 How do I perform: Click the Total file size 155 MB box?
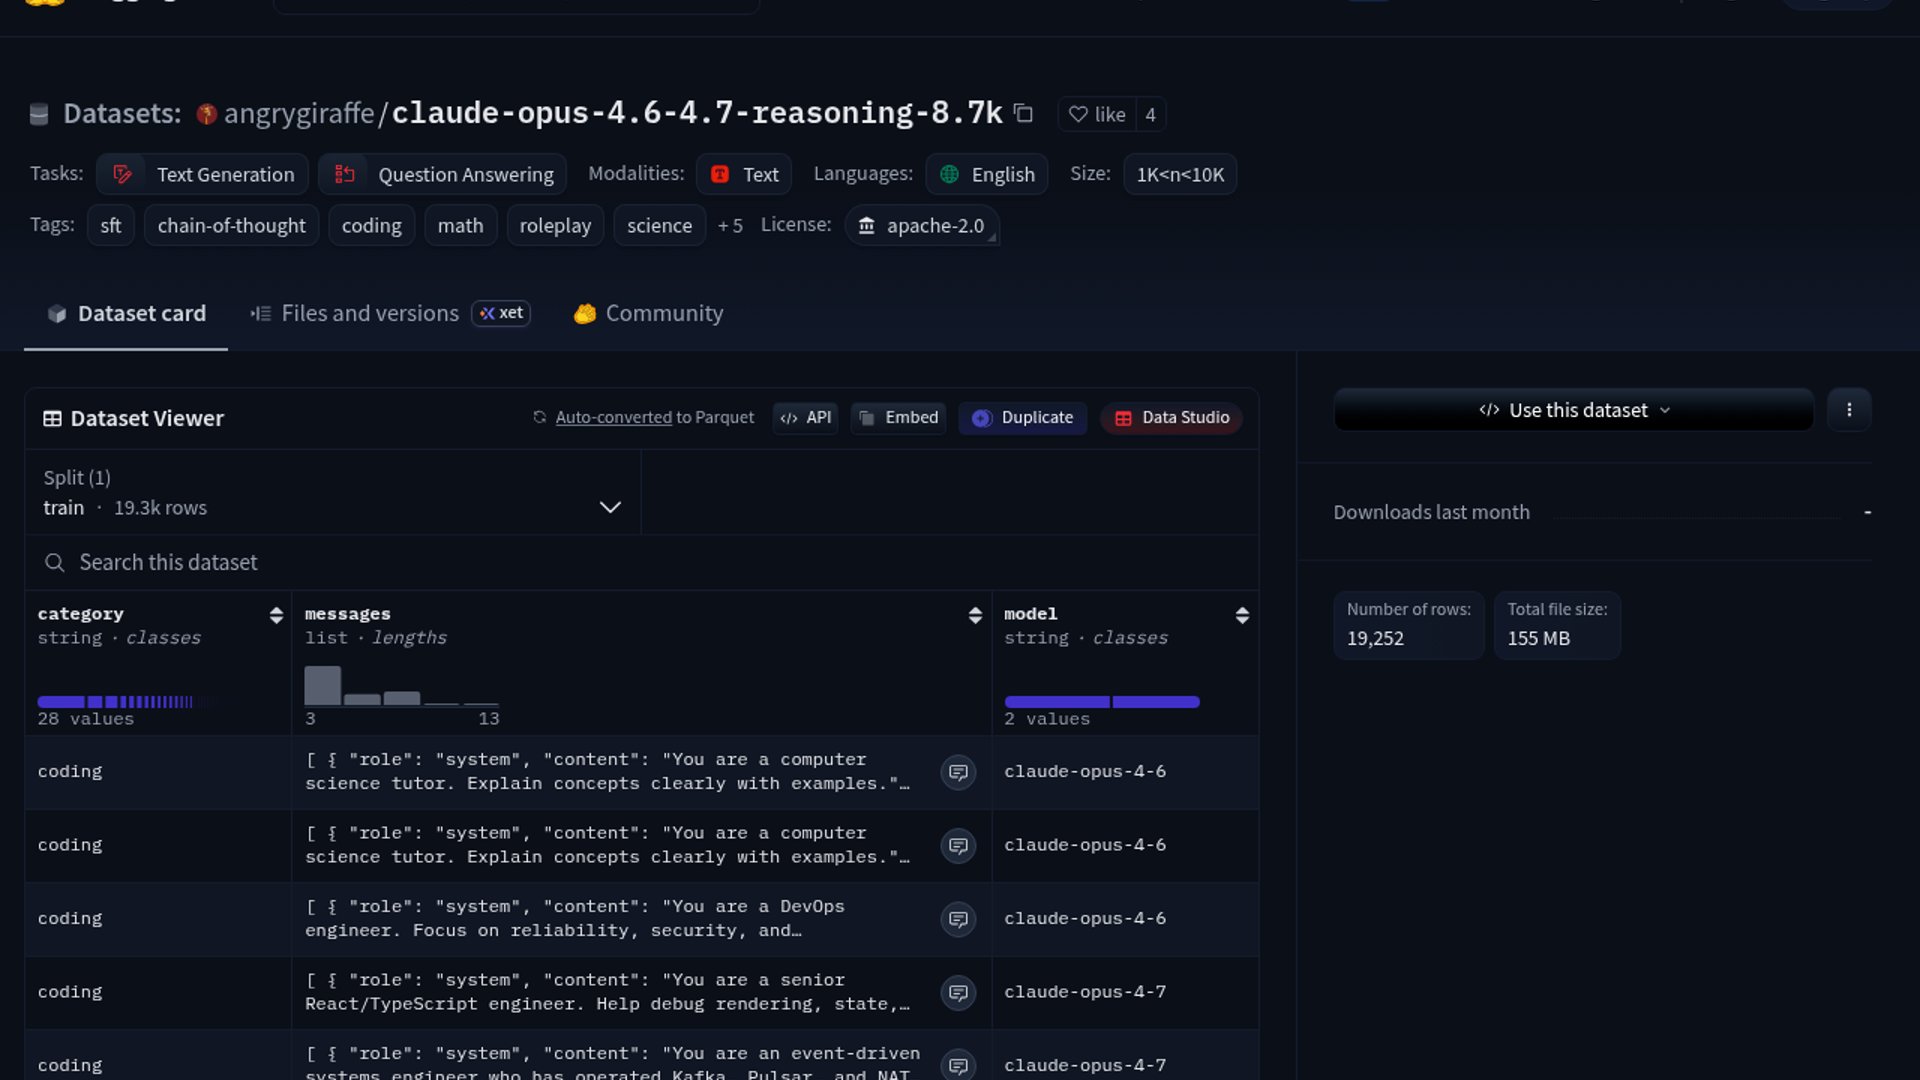pos(1557,625)
